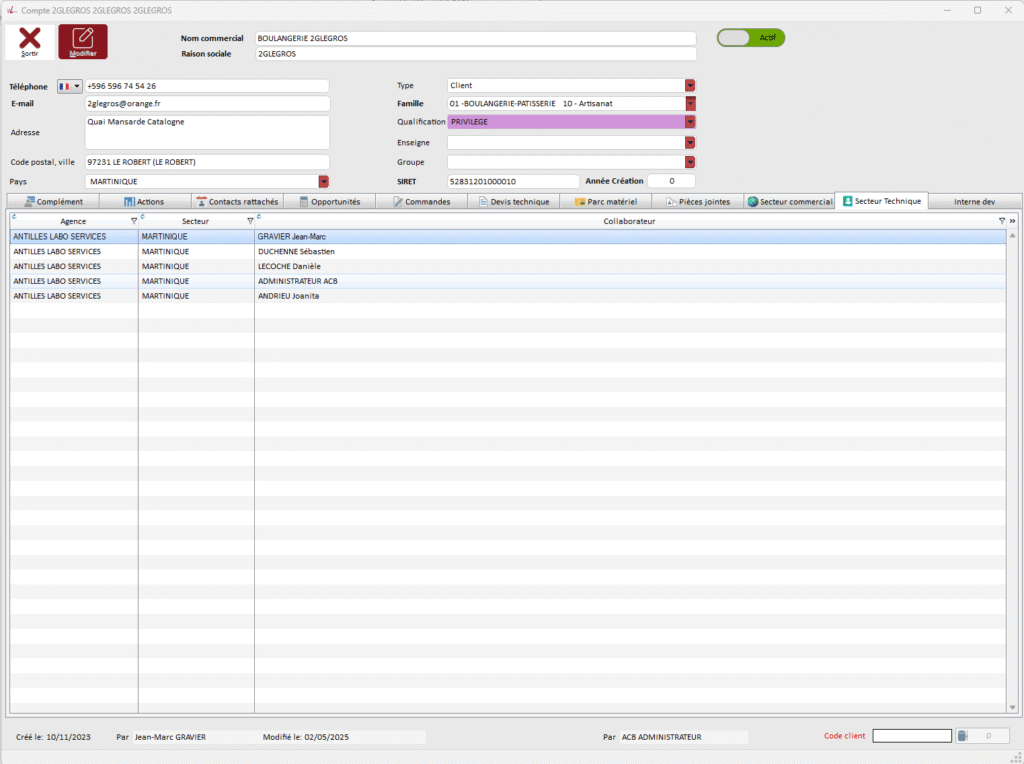The image size is (1024, 764).
Task: Click the Code client input field
Action: pyautogui.click(x=911, y=737)
